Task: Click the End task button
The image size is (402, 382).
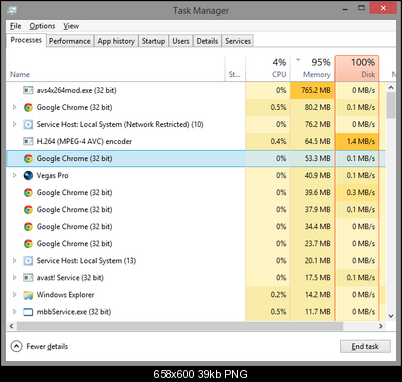Action: [x=365, y=346]
